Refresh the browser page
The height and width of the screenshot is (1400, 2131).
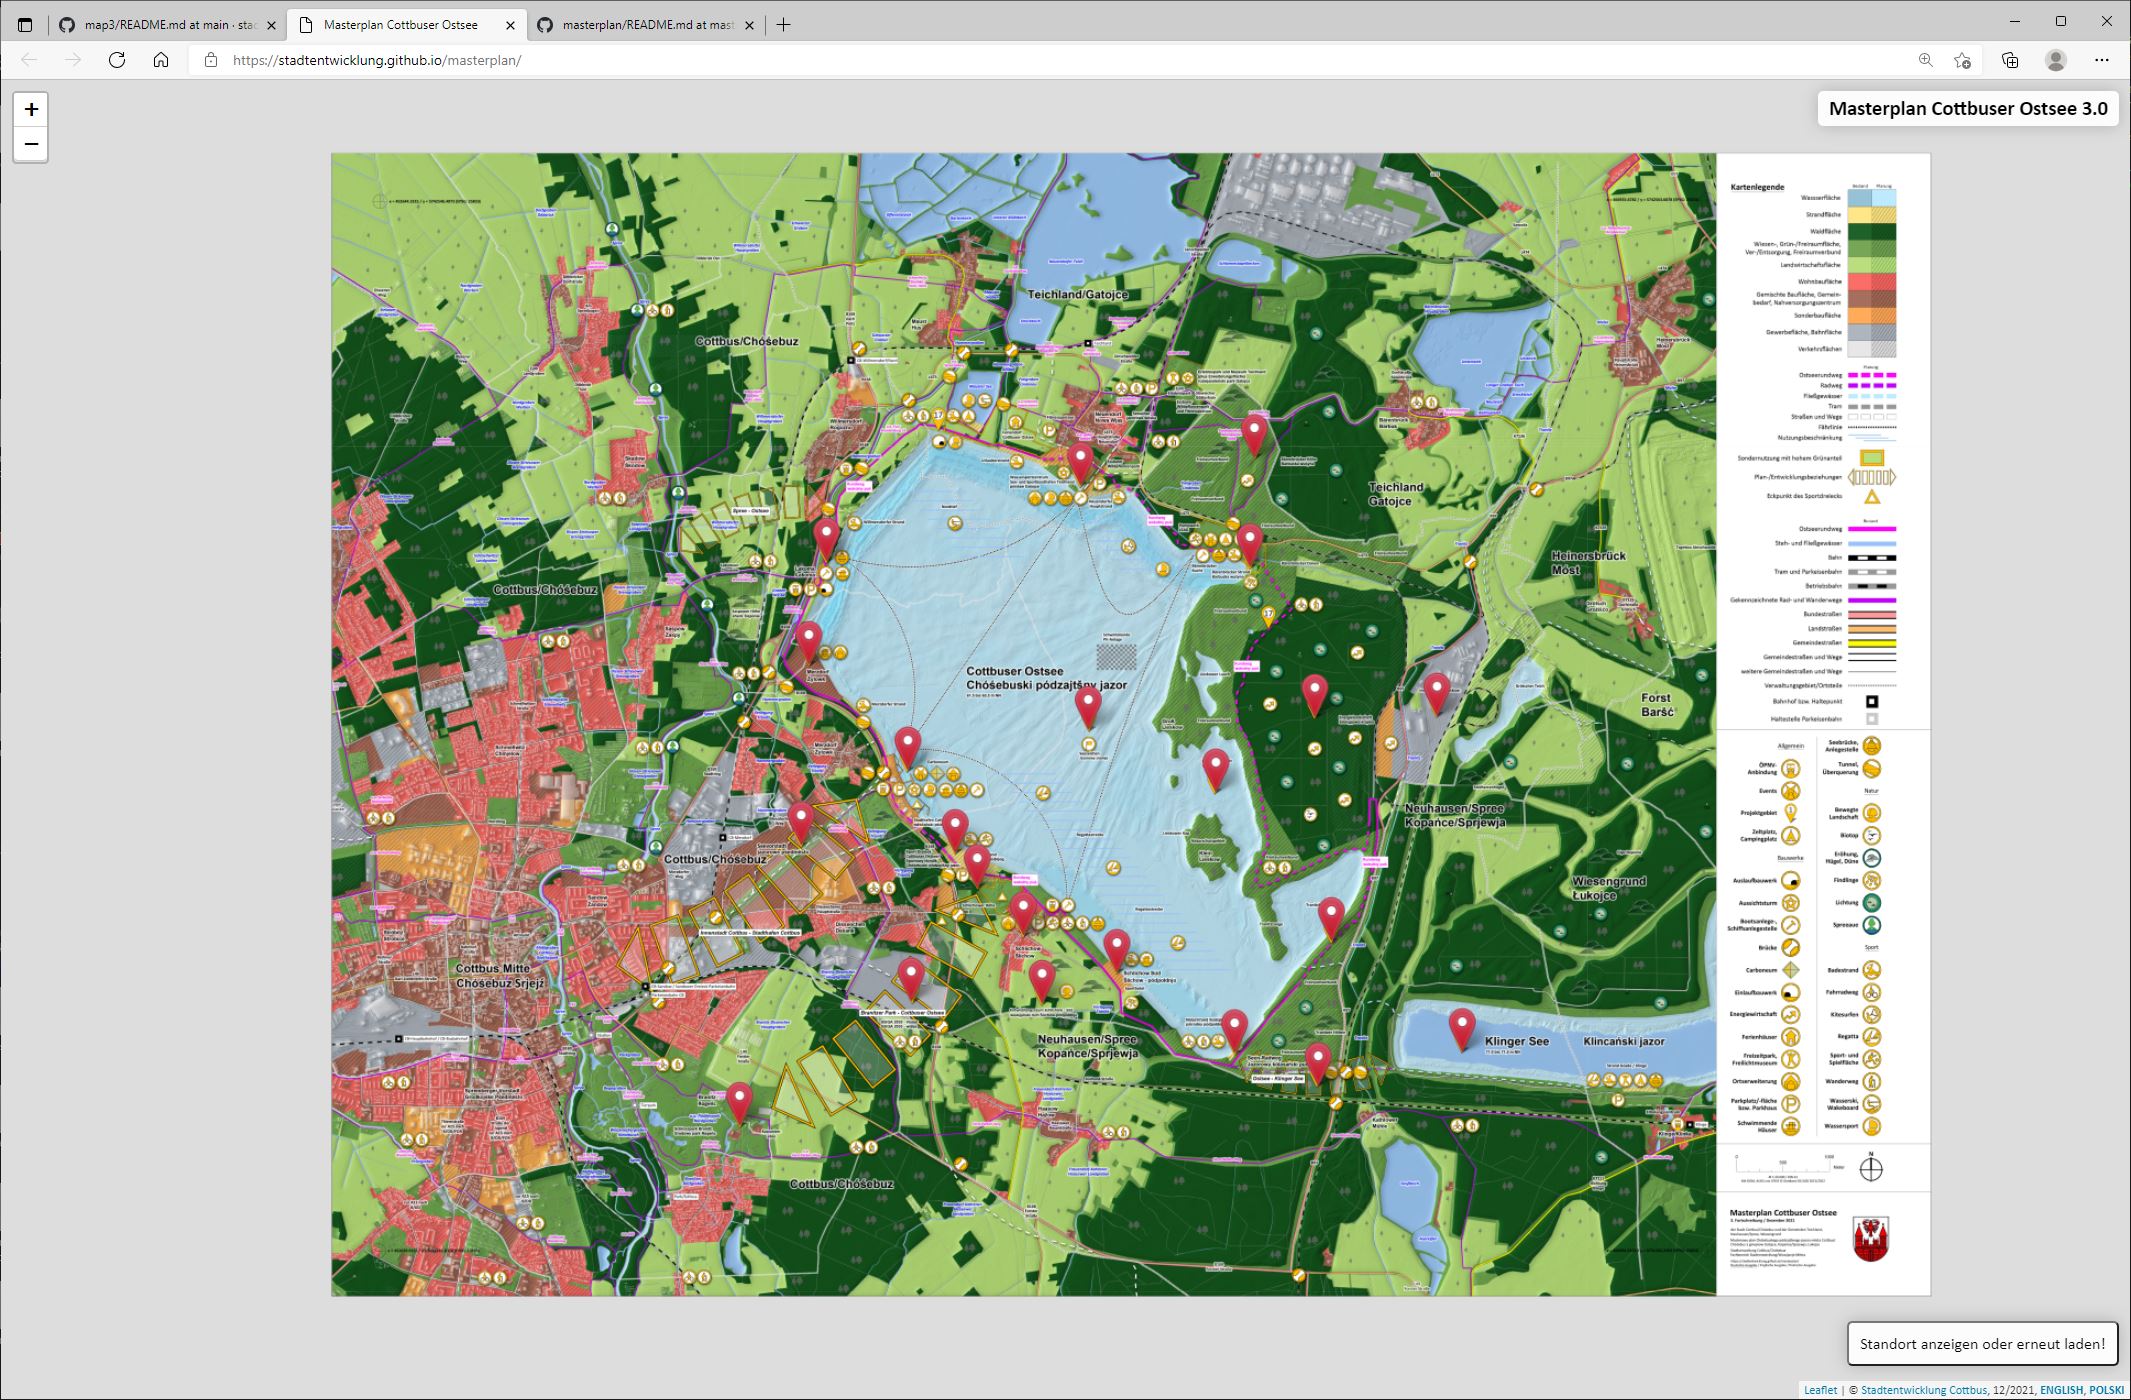117,60
